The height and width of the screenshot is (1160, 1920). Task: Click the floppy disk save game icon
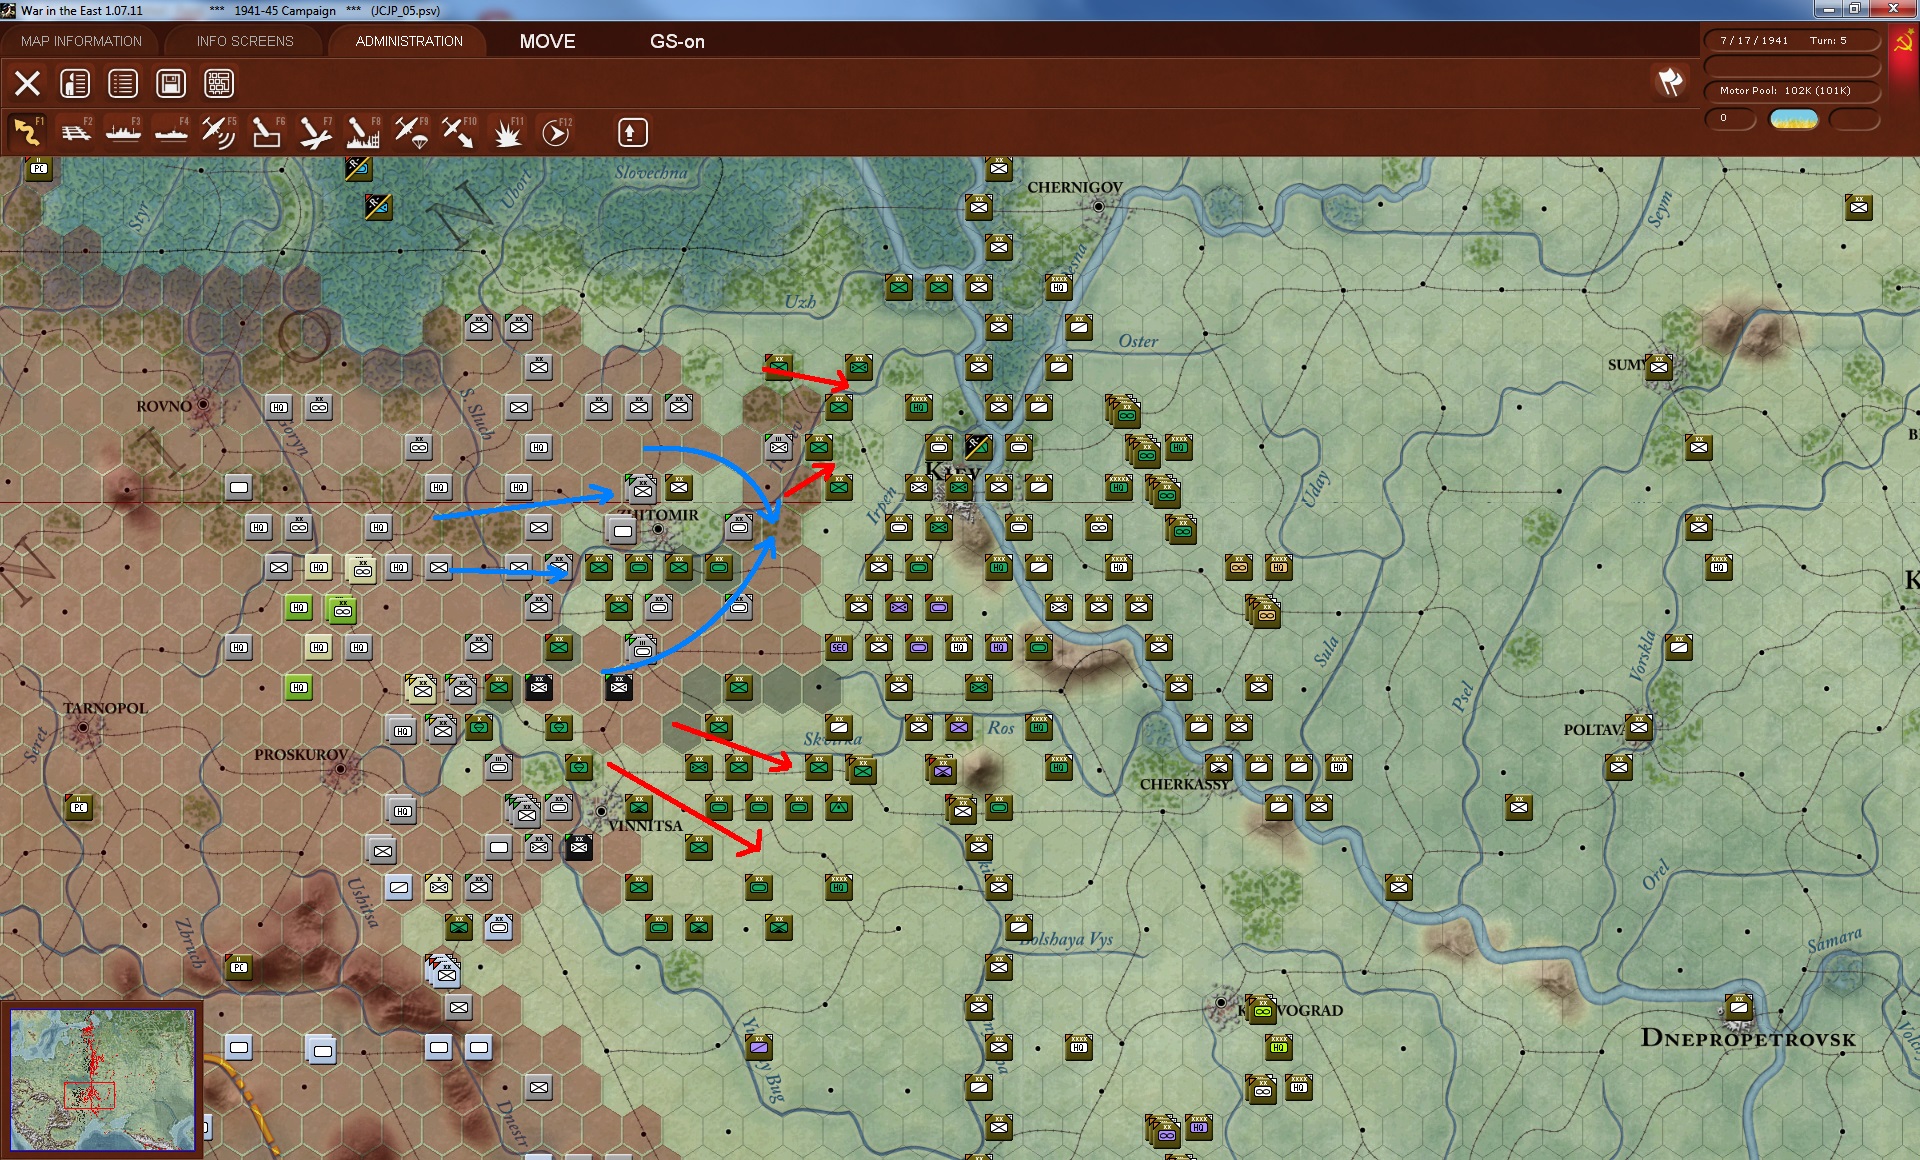point(171,83)
